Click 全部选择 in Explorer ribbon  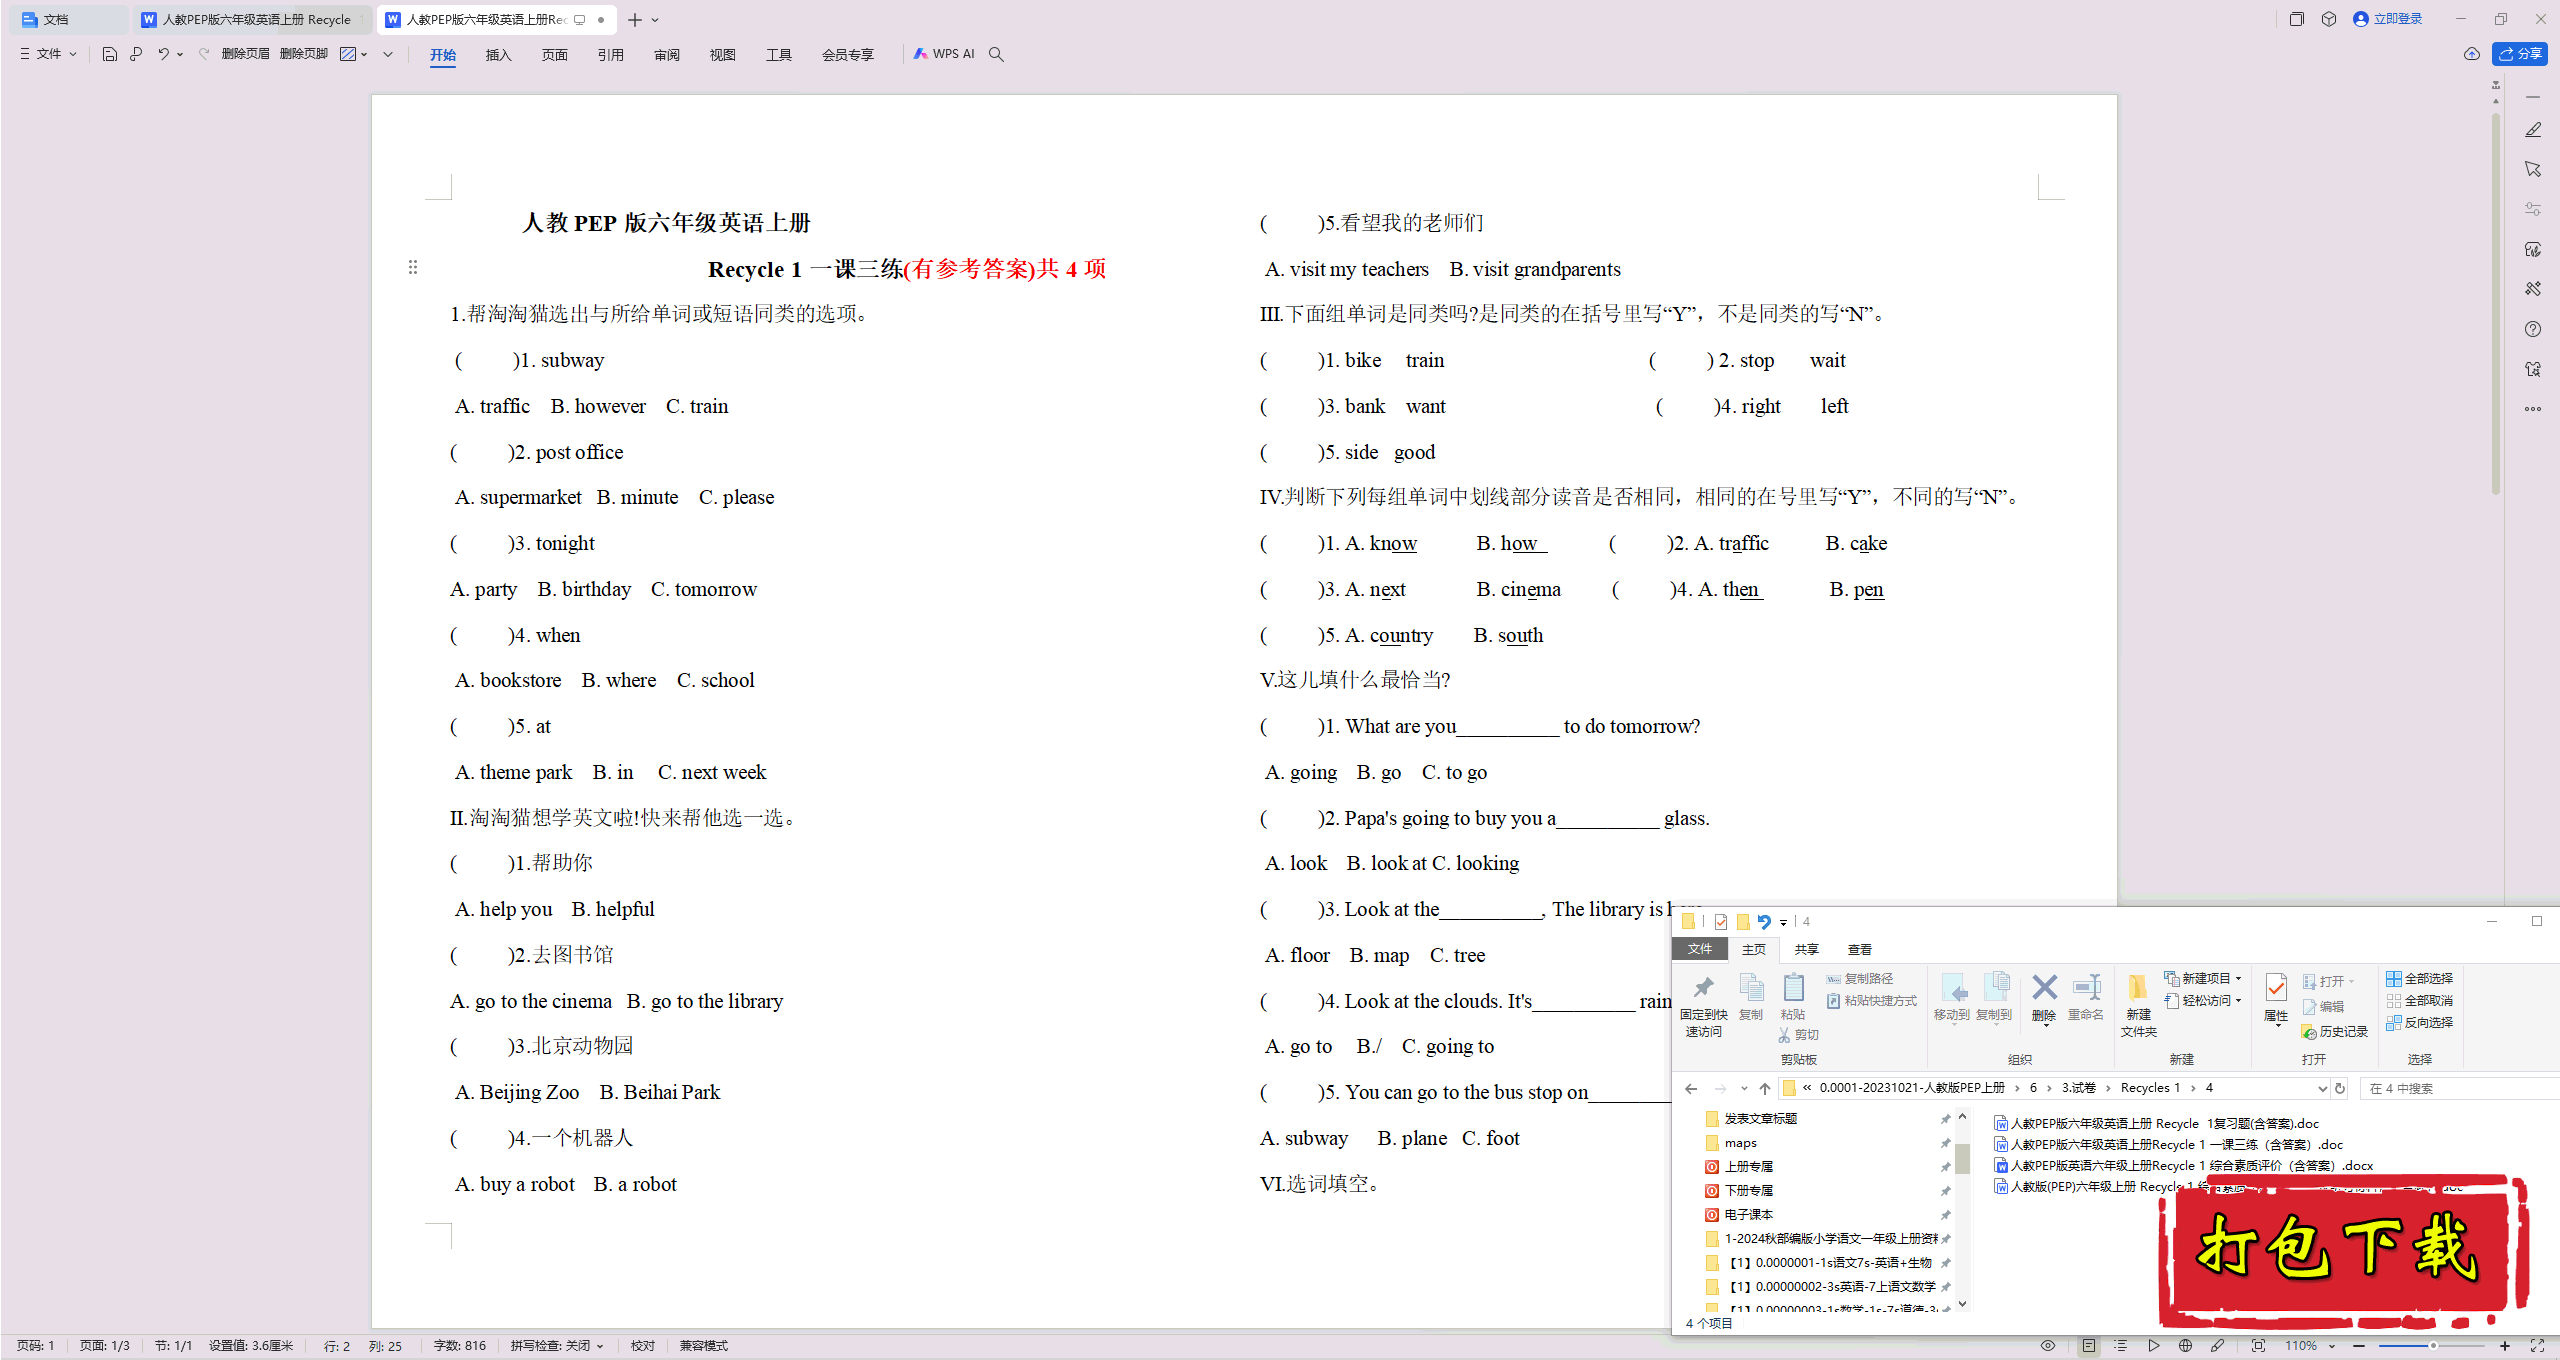[x=2419, y=978]
